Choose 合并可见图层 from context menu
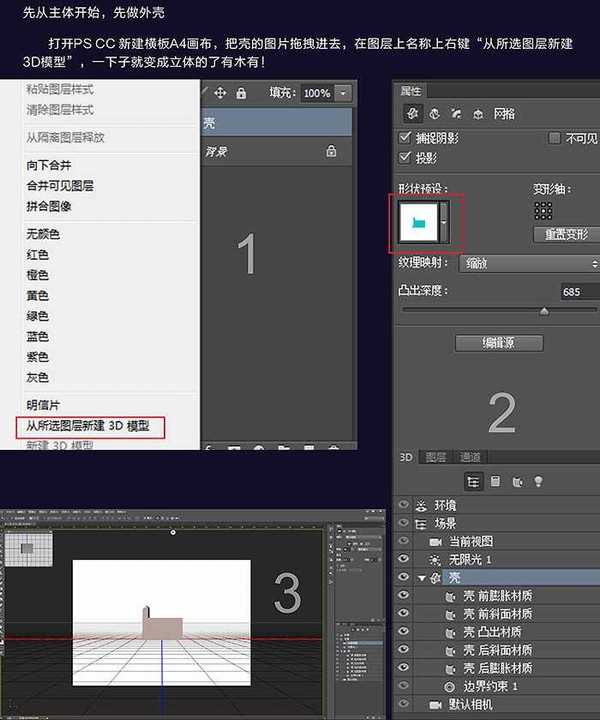This screenshot has height=720, width=600. point(60,186)
